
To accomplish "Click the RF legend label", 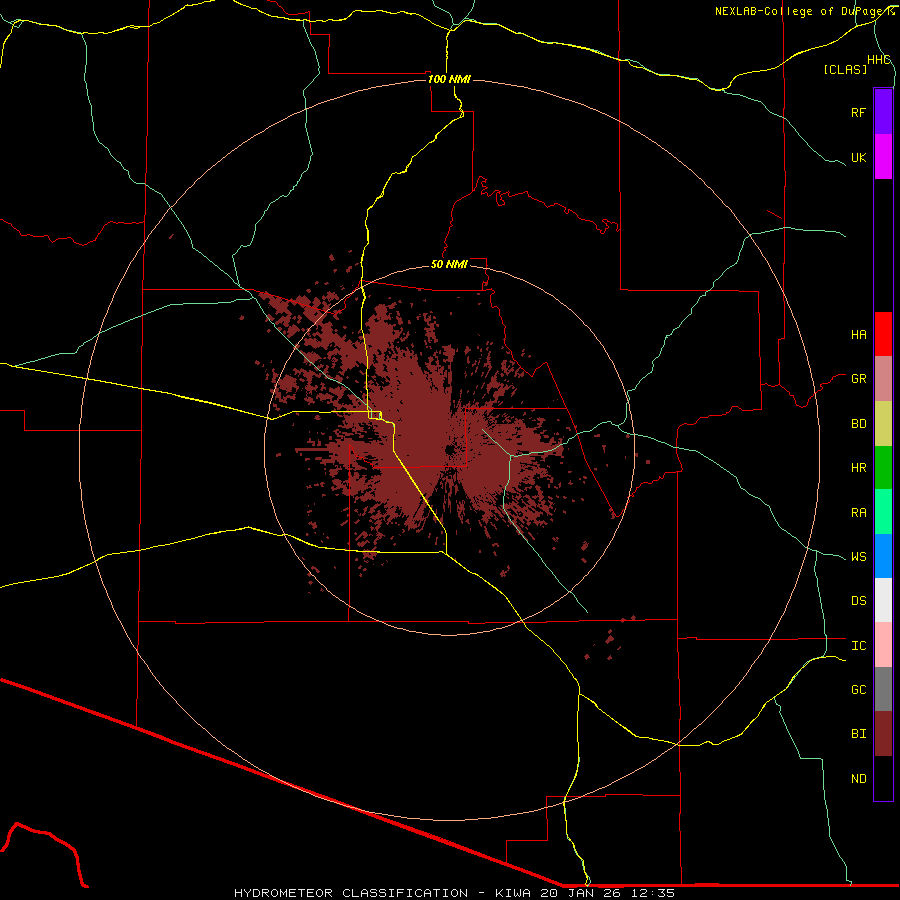I will click(x=858, y=112).
